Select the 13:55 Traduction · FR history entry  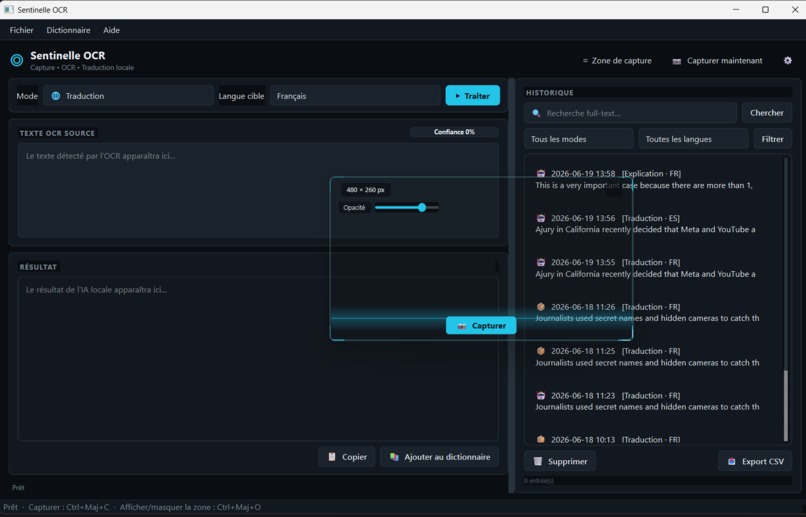[x=654, y=268]
